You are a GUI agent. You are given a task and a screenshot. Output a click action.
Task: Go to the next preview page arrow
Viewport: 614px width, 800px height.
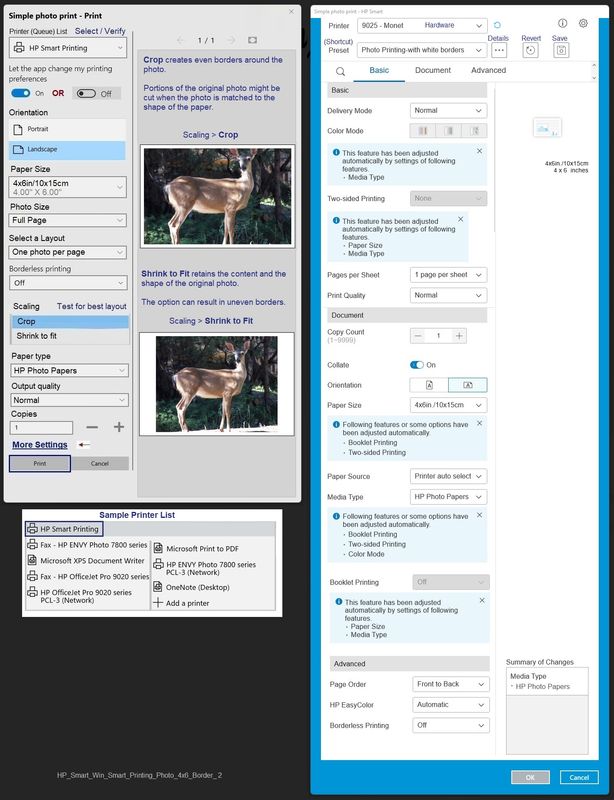click(231, 40)
